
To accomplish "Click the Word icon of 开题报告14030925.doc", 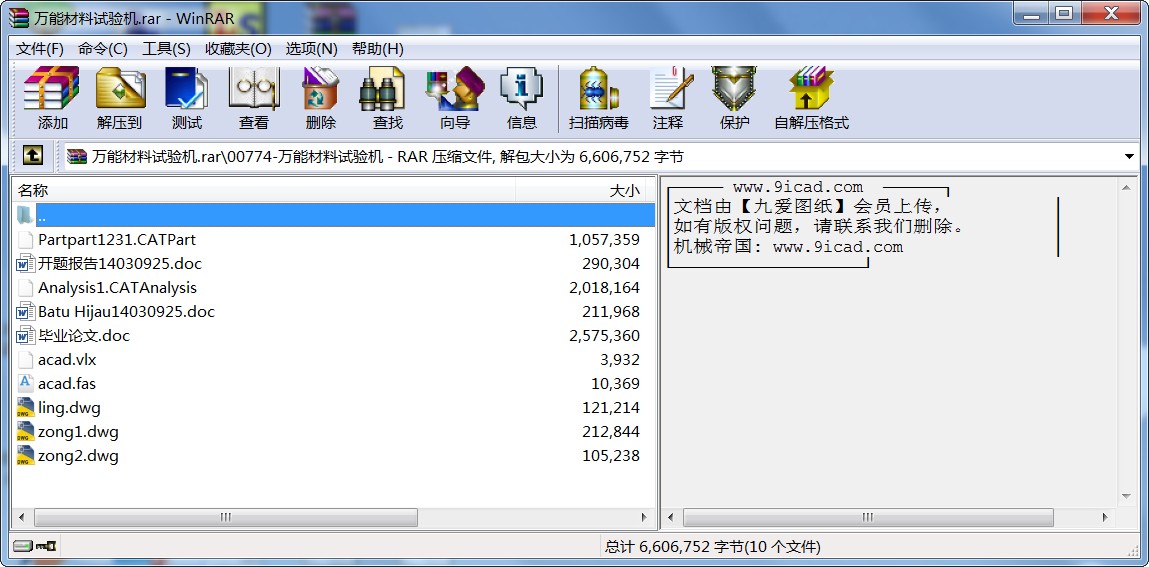I will tap(25, 264).
